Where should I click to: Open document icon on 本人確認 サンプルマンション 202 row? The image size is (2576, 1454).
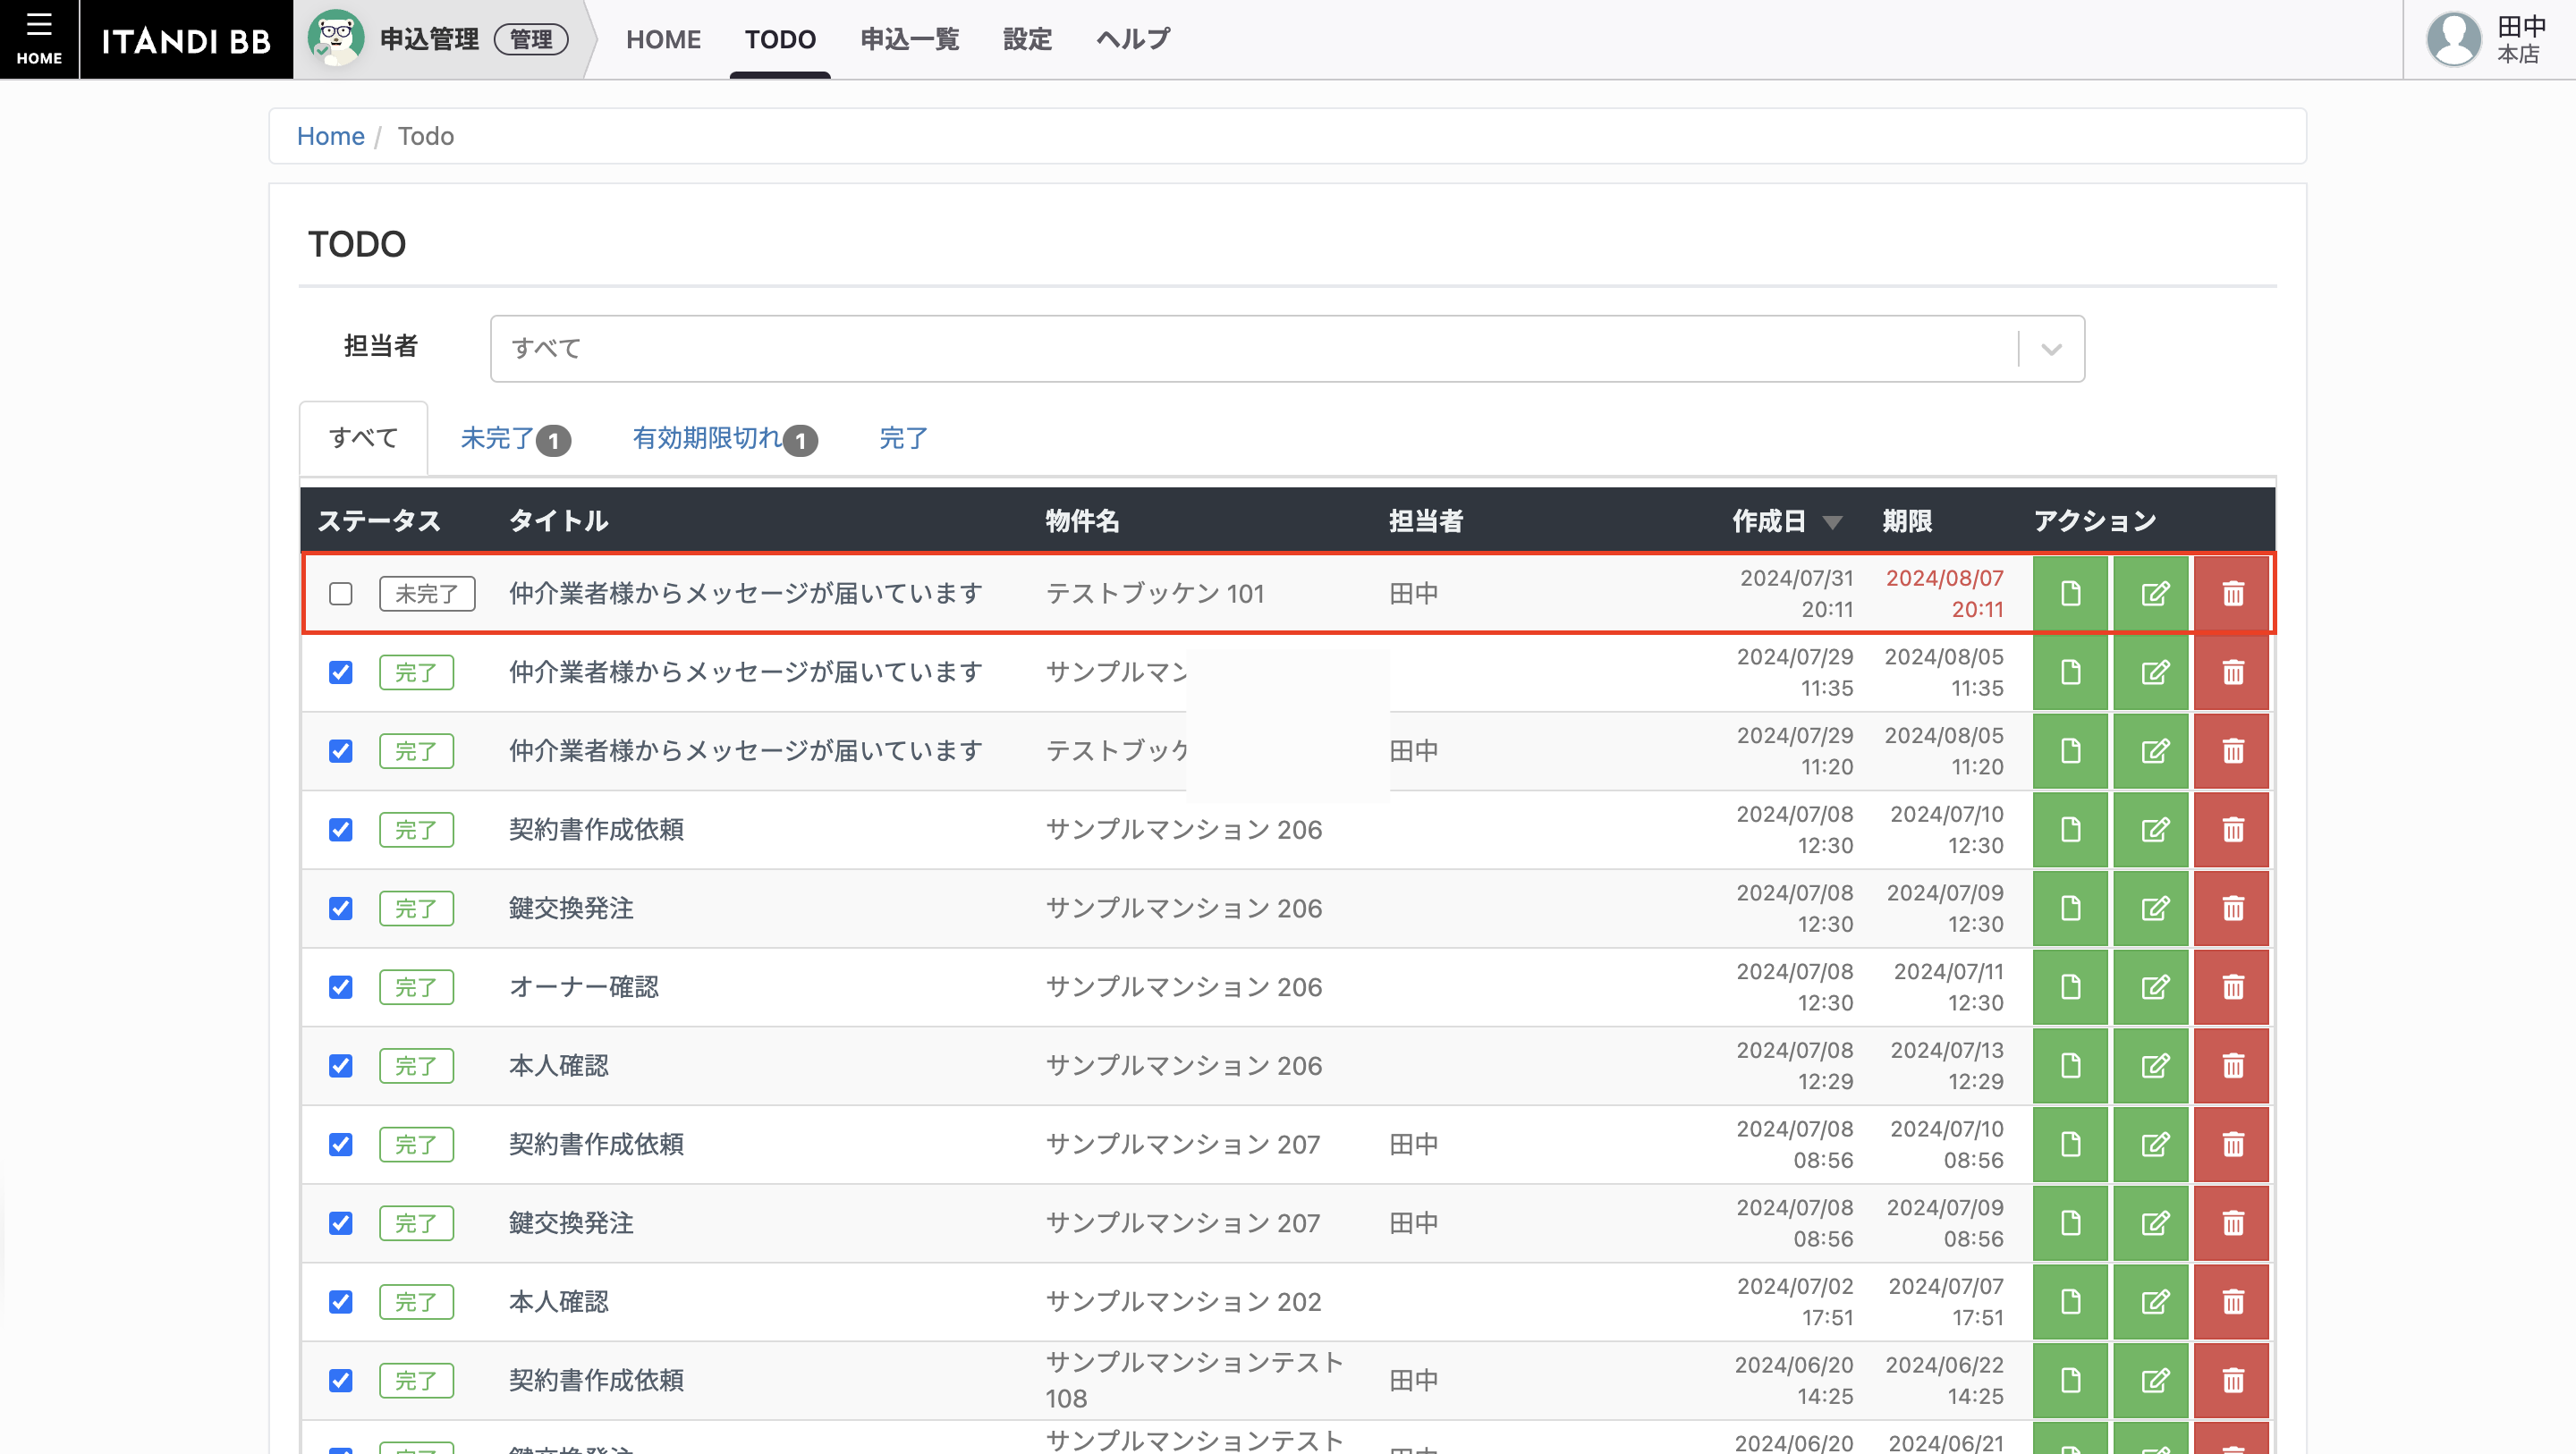2070,1301
